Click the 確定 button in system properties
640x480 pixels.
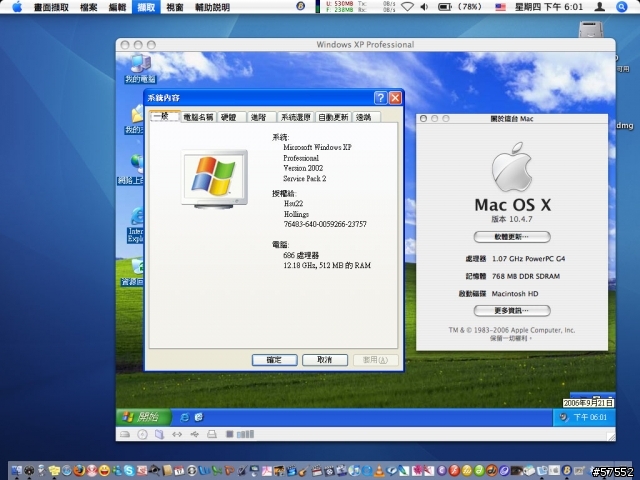point(274,360)
